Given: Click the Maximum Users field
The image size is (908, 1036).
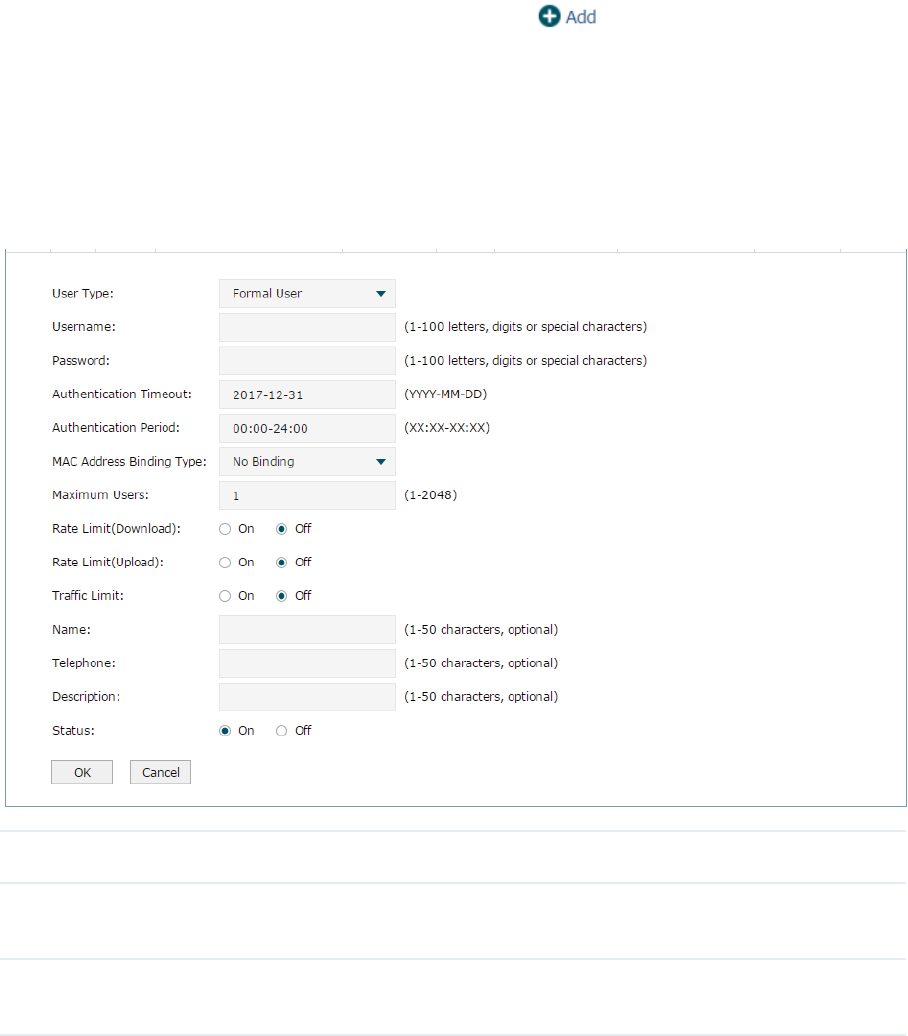Looking at the screenshot, I should [x=307, y=496].
